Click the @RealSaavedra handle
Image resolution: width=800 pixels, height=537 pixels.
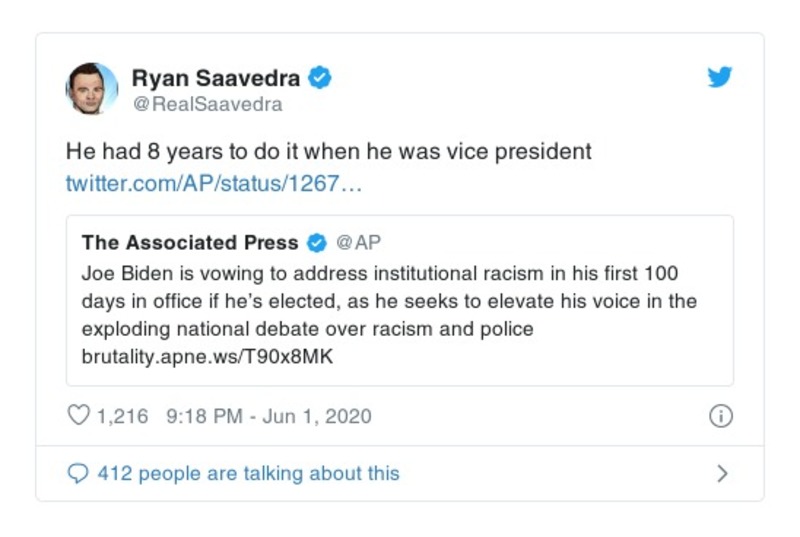(x=207, y=104)
